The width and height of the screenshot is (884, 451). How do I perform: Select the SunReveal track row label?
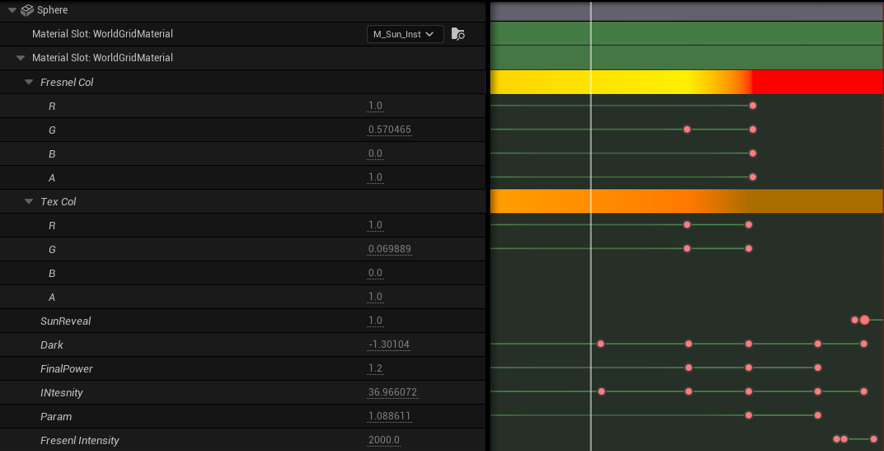[x=65, y=321]
